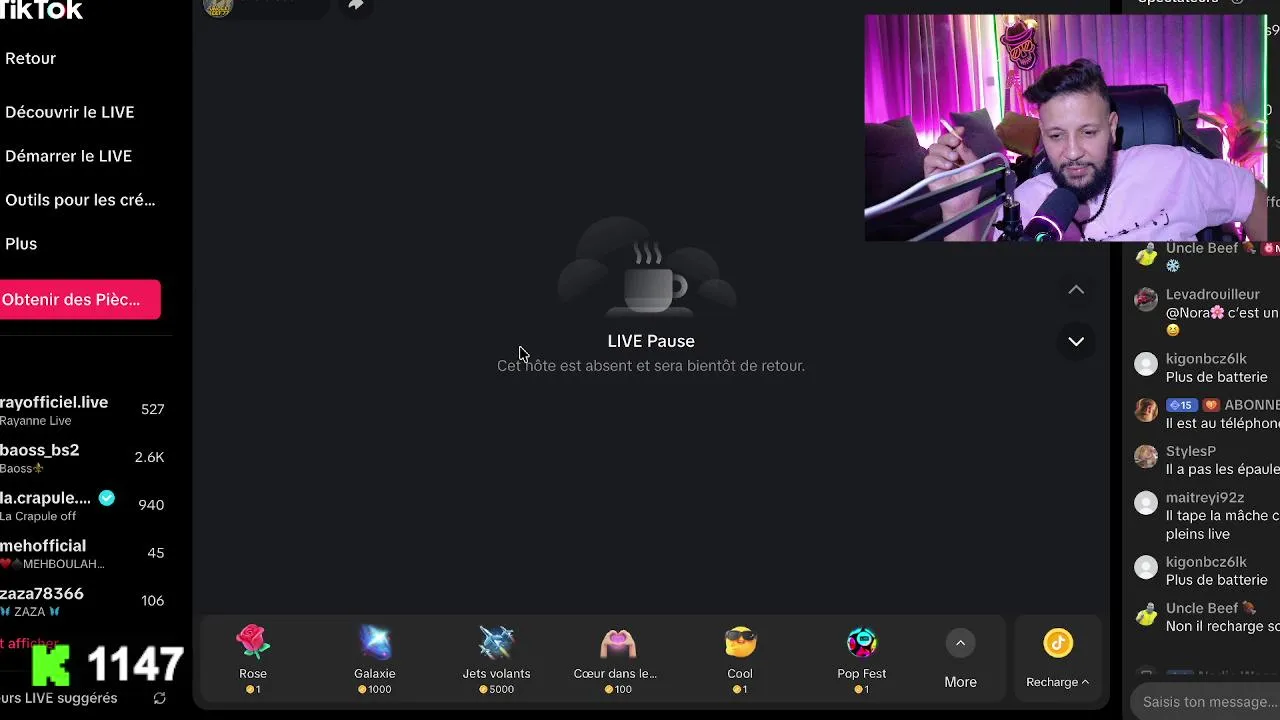Click the share arrow icon

coord(355,5)
